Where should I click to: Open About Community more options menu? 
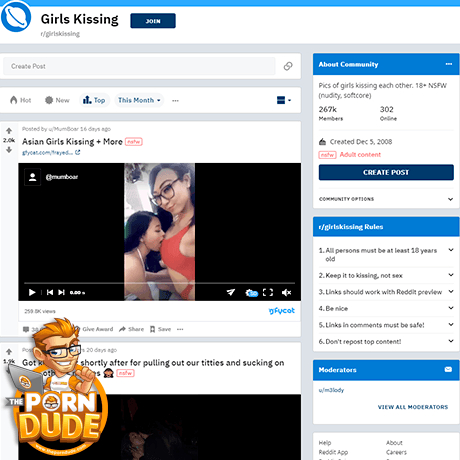[x=449, y=64]
